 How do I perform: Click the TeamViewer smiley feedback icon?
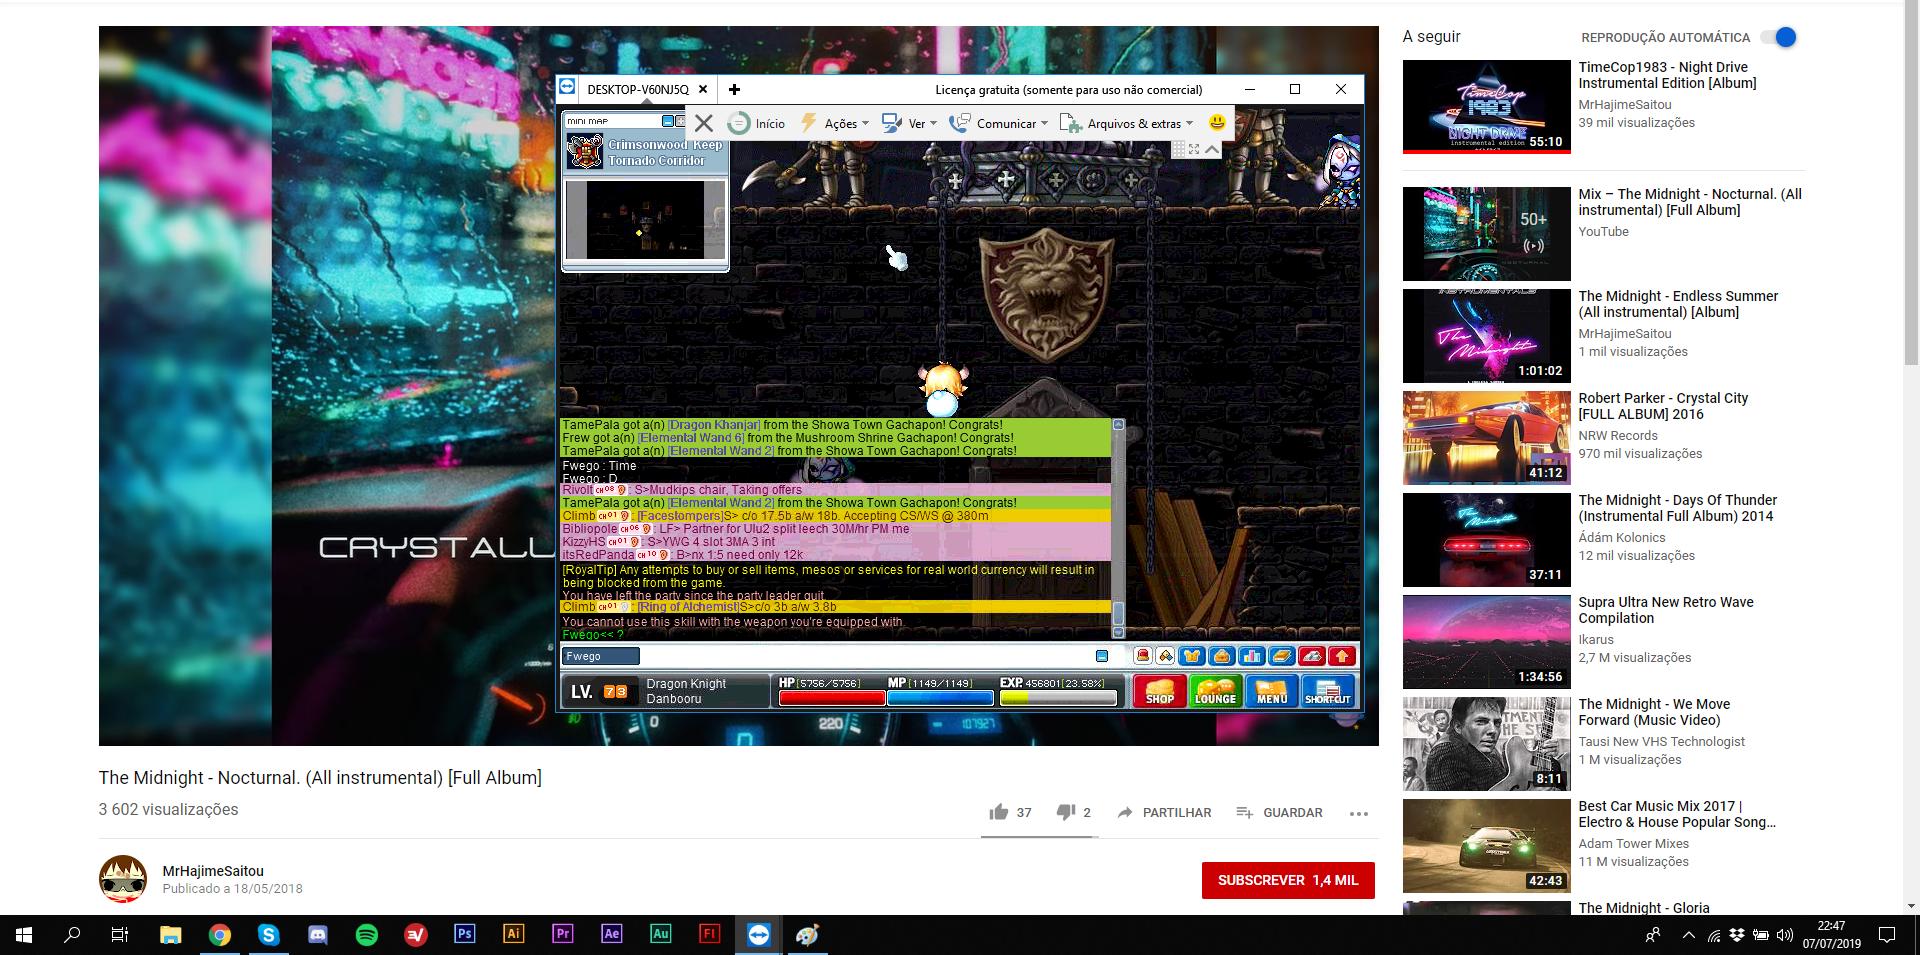(x=1217, y=122)
